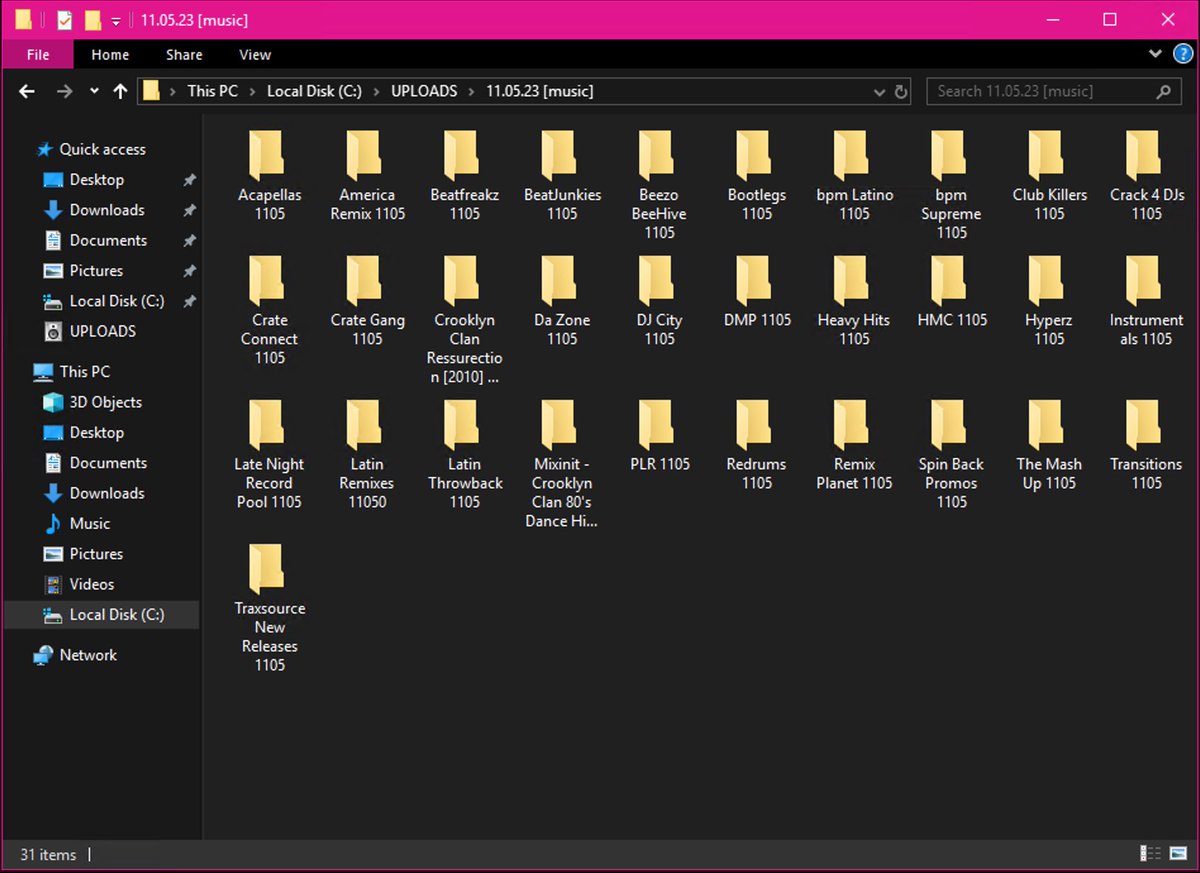Open pinned Downloads under Quick access
The height and width of the screenshot is (873, 1200).
(107, 210)
